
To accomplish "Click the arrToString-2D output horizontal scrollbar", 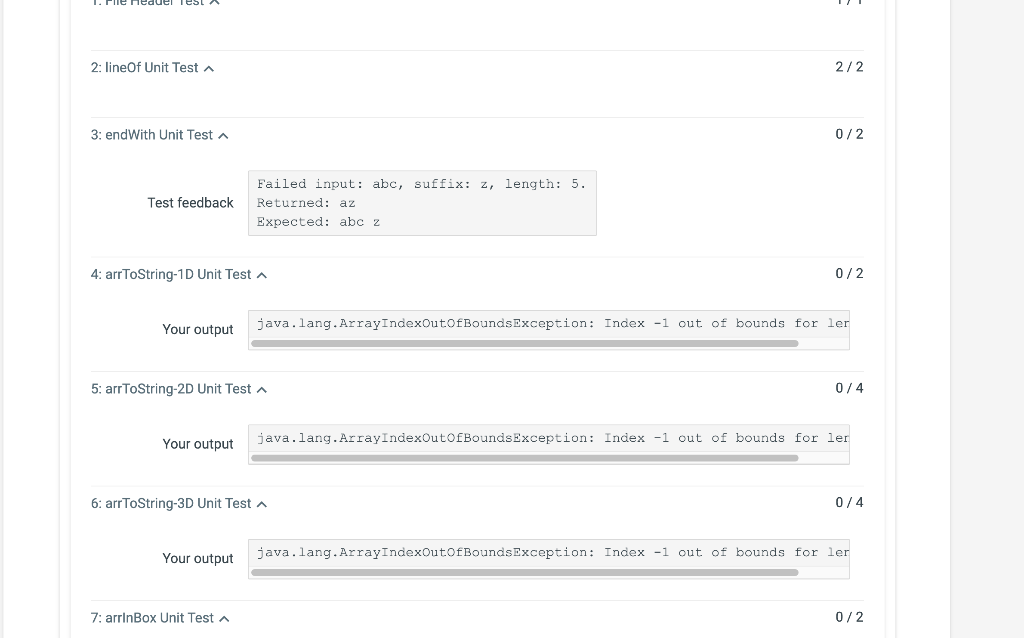I will point(525,458).
